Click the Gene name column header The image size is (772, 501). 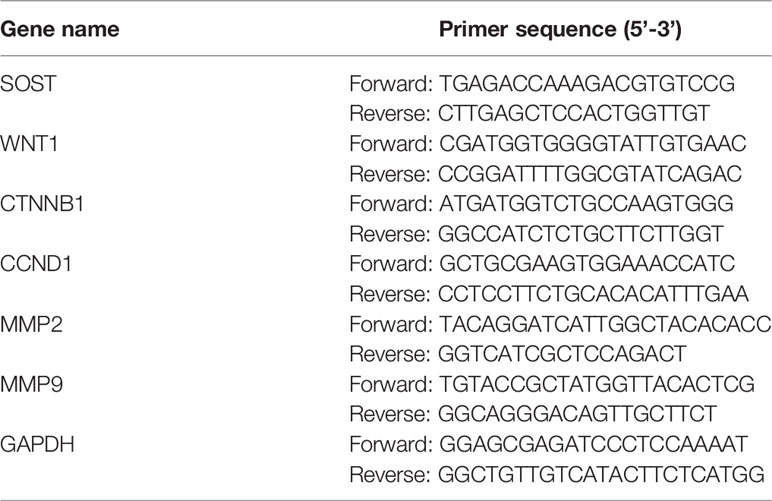pos(60,30)
